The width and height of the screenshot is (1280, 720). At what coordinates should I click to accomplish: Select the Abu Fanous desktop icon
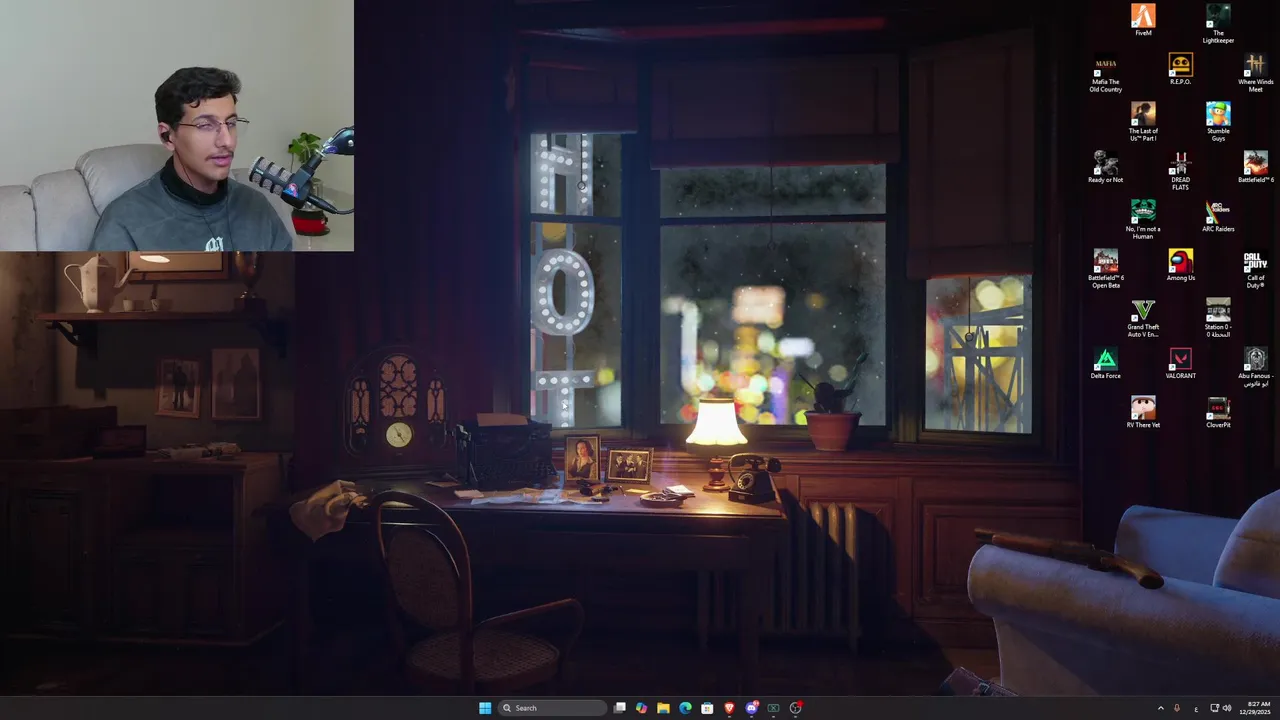1255,367
